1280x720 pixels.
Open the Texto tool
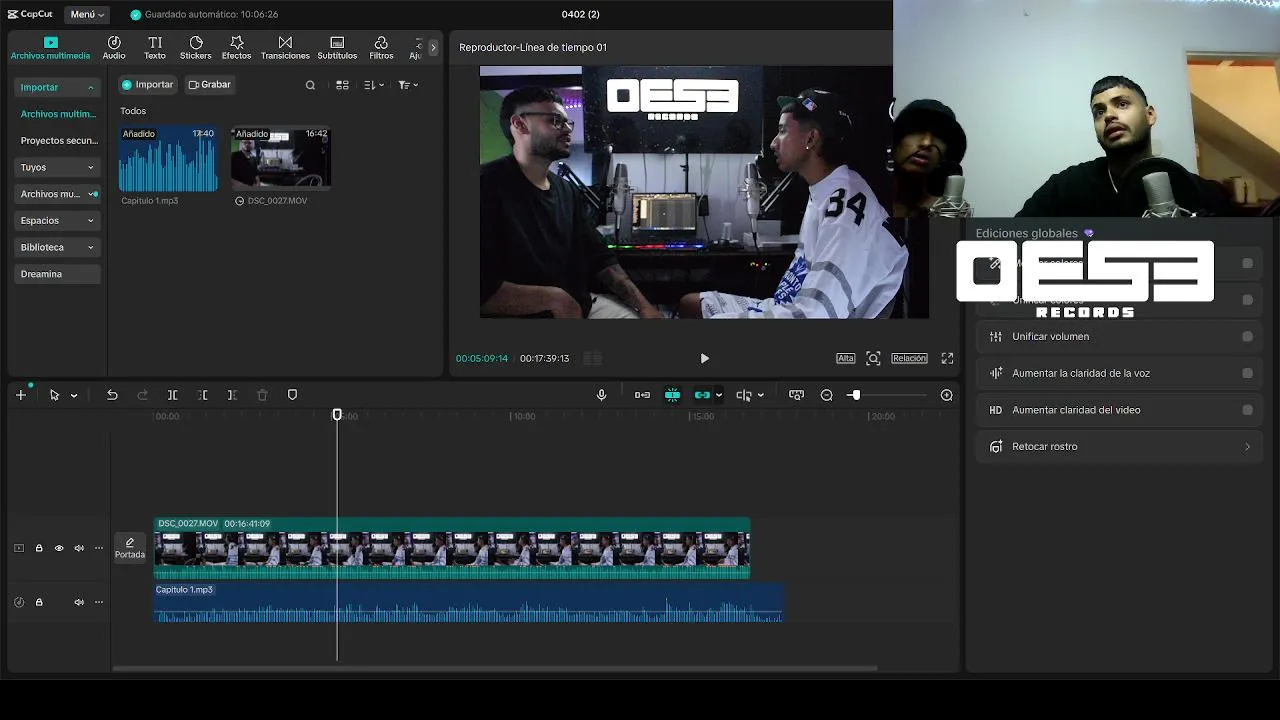pyautogui.click(x=155, y=47)
